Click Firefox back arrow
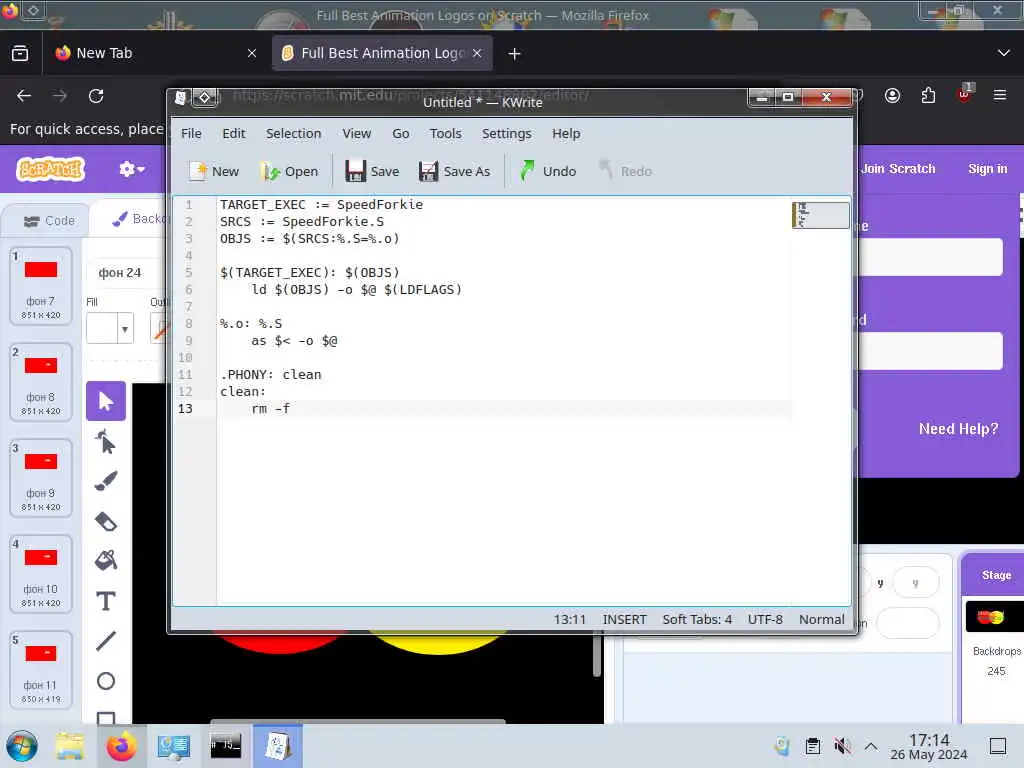The height and width of the screenshot is (768, 1024). pyautogui.click(x=24, y=96)
